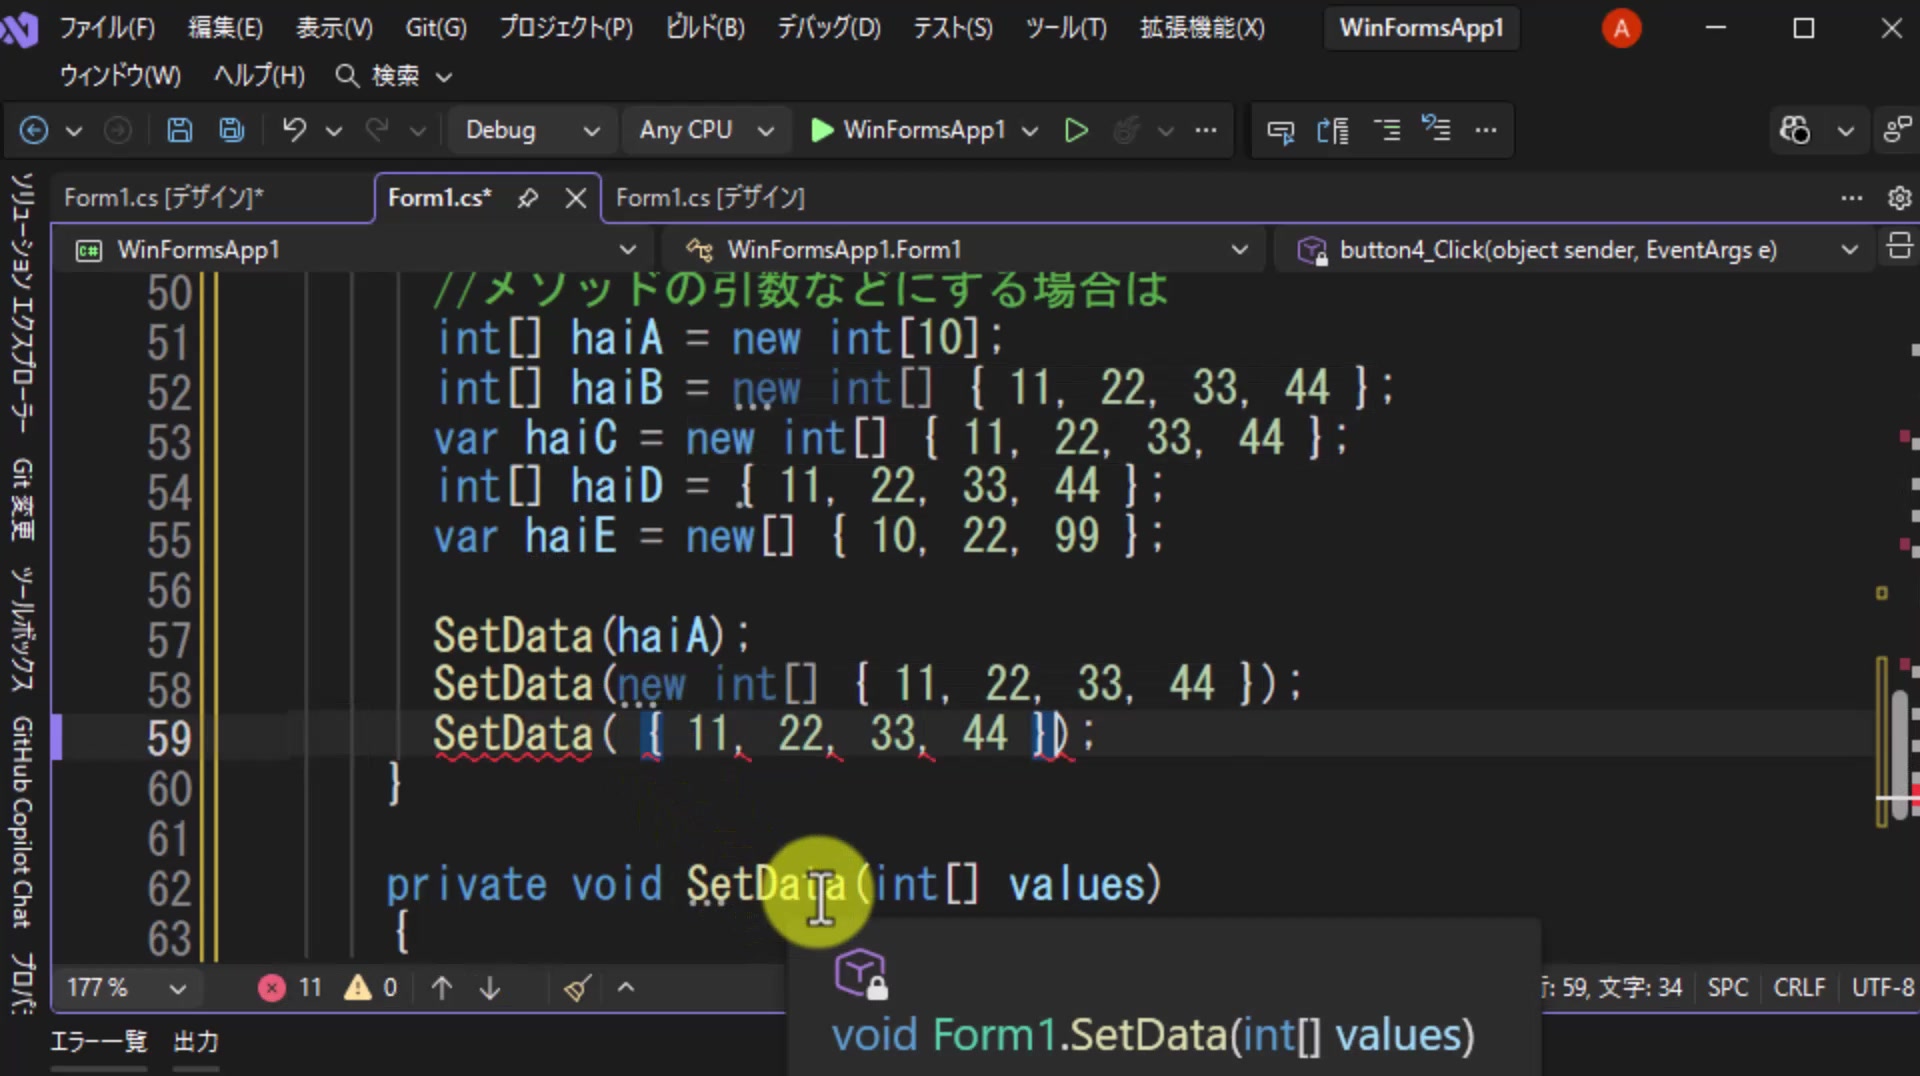Open the GitHub Copilot Chat side tab

[22, 822]
